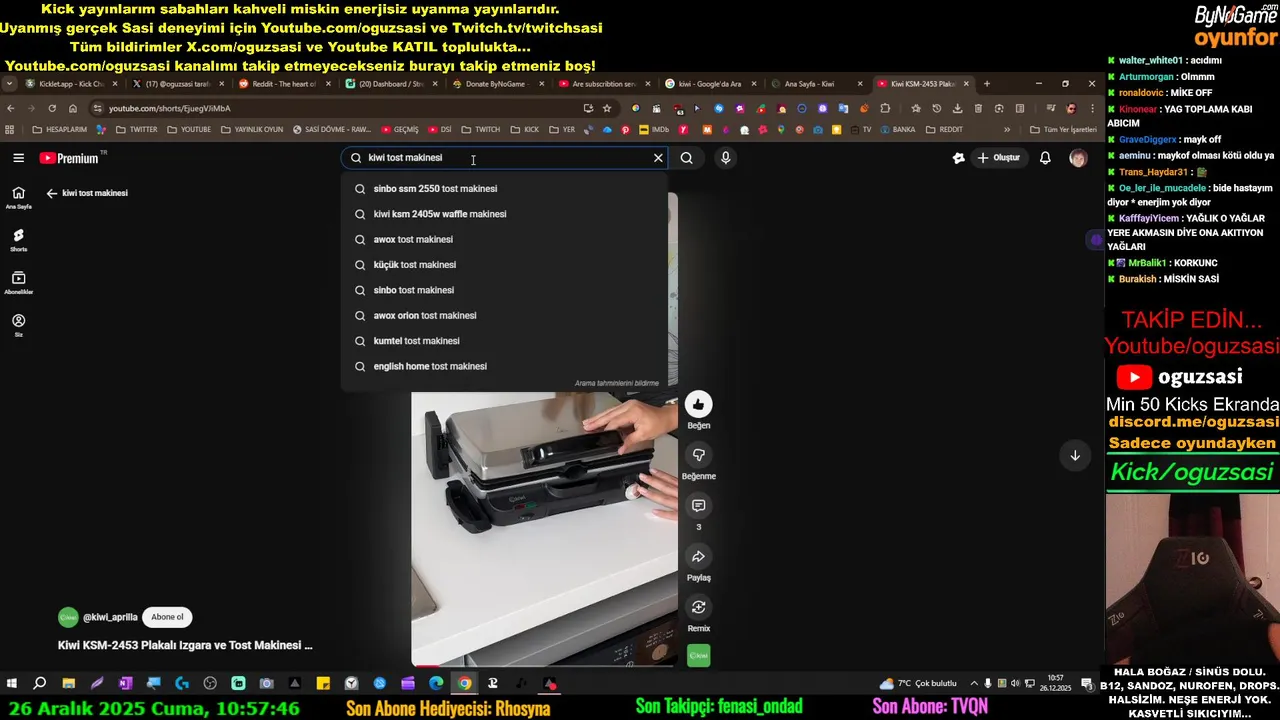1280x720 pixels.
Task: Open the short's comments
Action: coord(698,506)
